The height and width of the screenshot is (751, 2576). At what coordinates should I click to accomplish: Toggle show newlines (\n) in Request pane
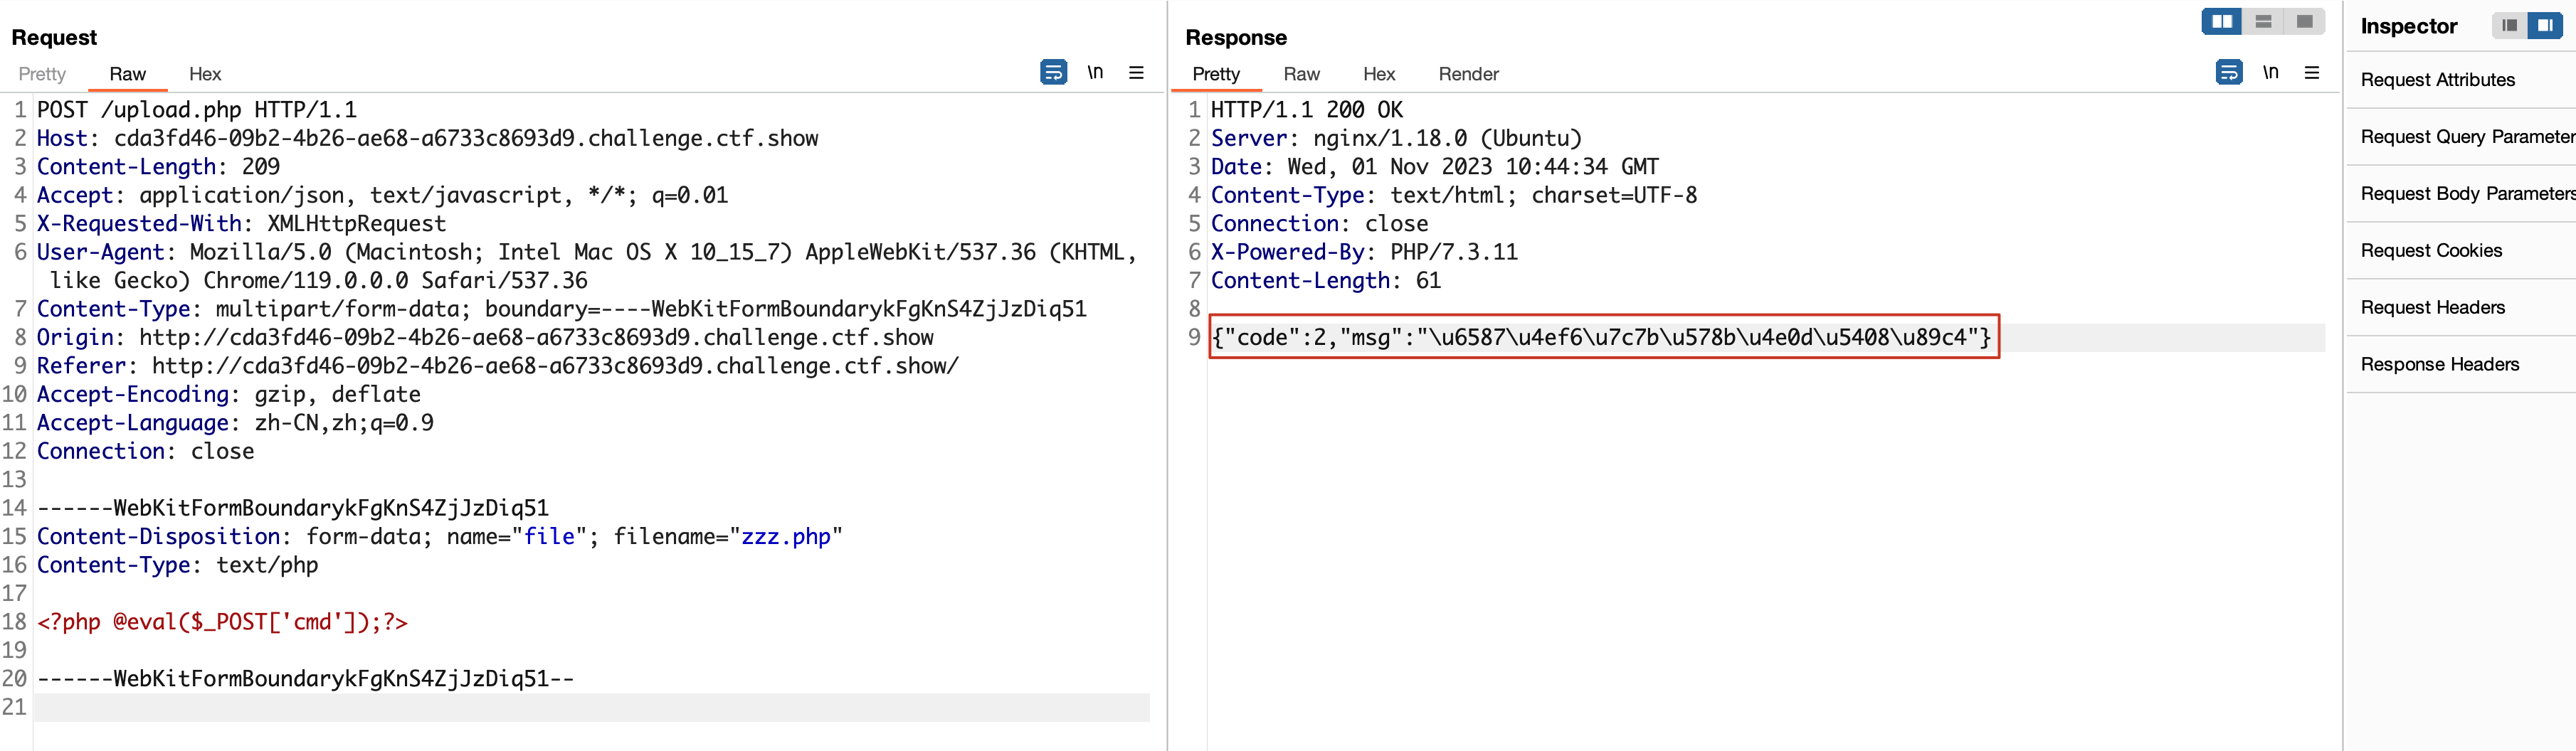pyautogui.click(x=1095, y=72)
